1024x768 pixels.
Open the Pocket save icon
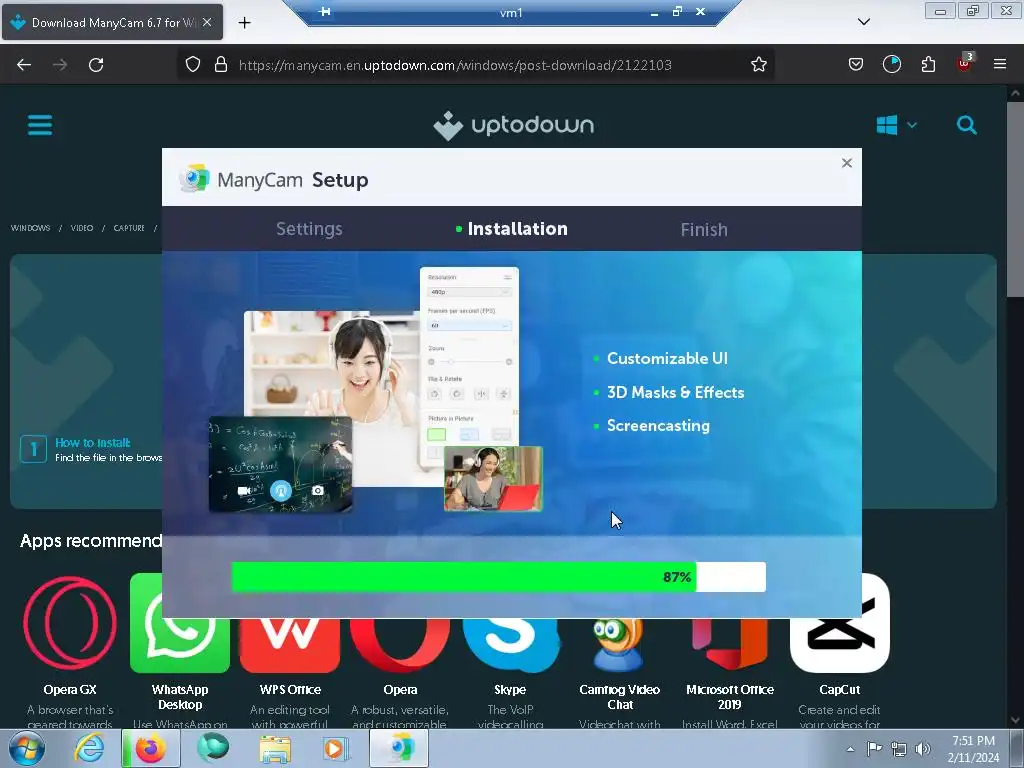[856, 65]
